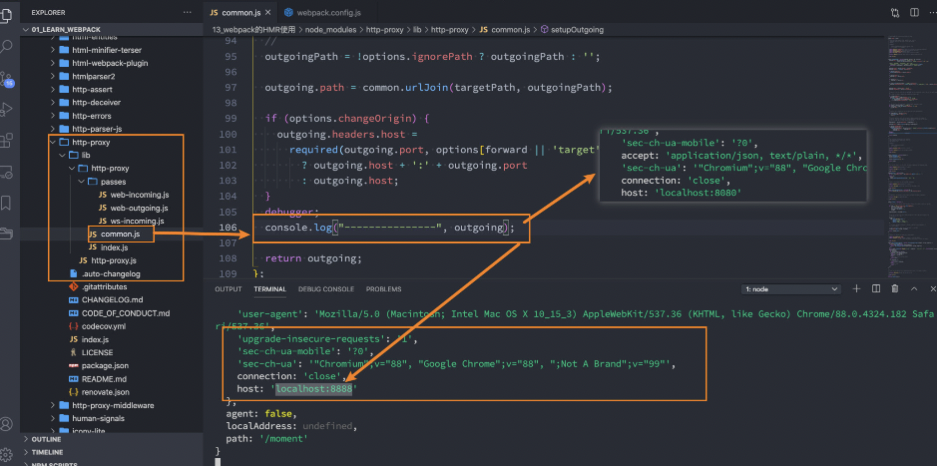This screenshot has height=466, width=938.
Task: Kill terminal with trash icon
Action: [895, 289]
